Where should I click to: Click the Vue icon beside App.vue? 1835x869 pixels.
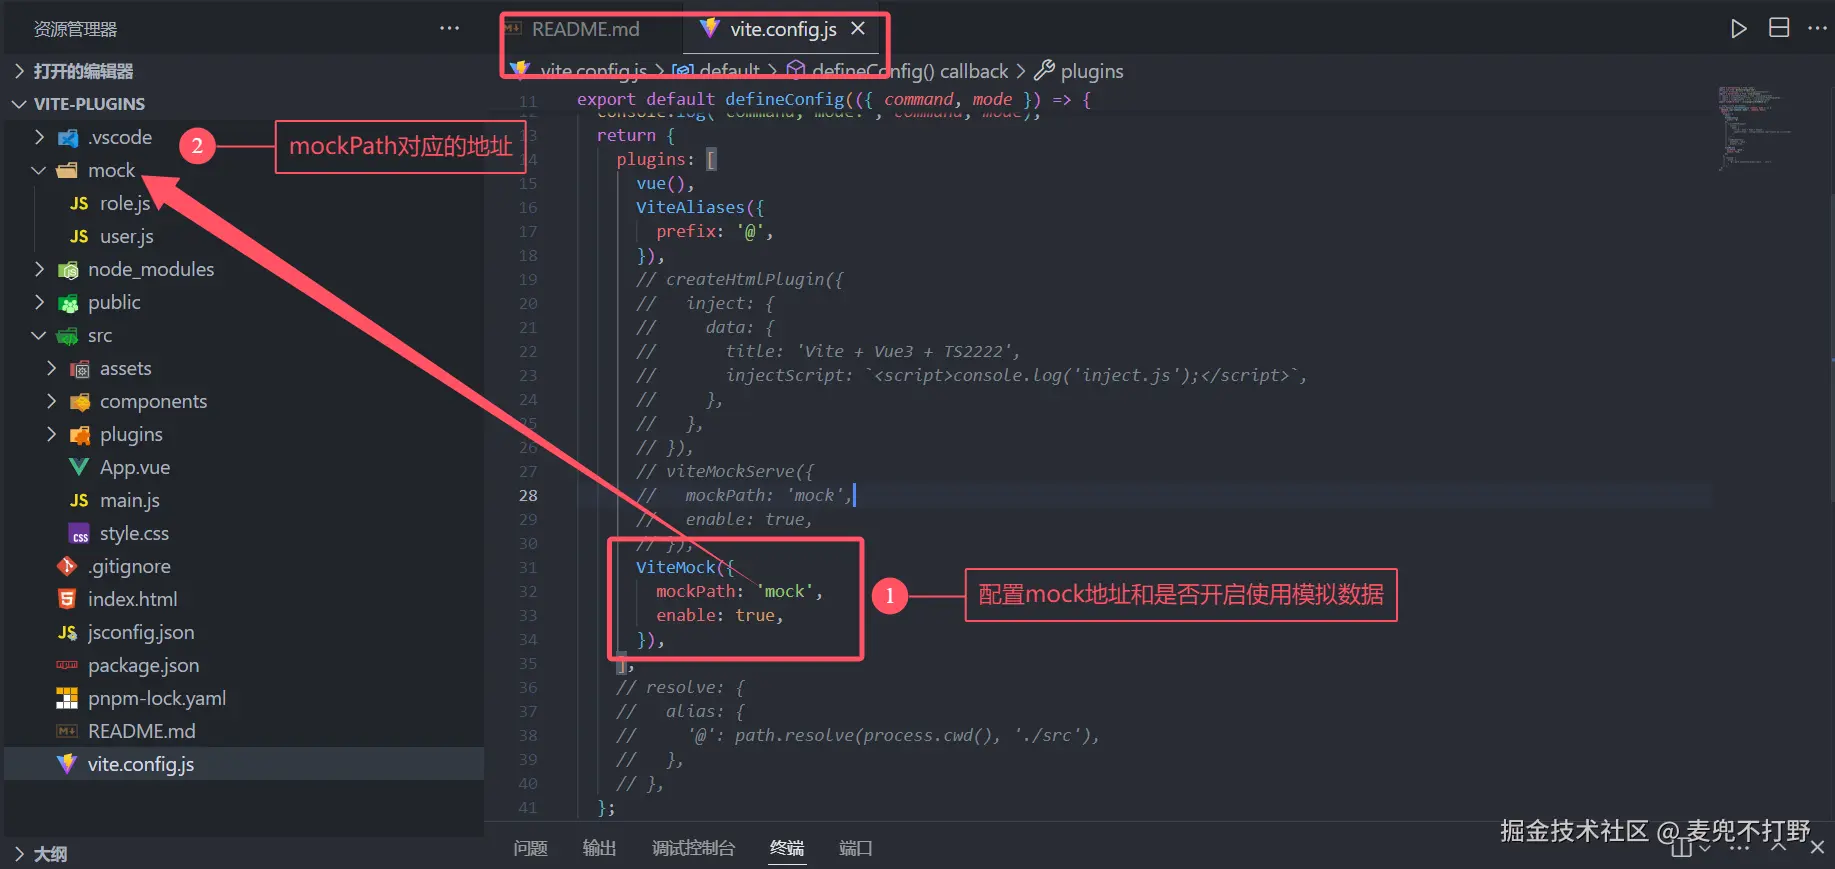(79, 467)
